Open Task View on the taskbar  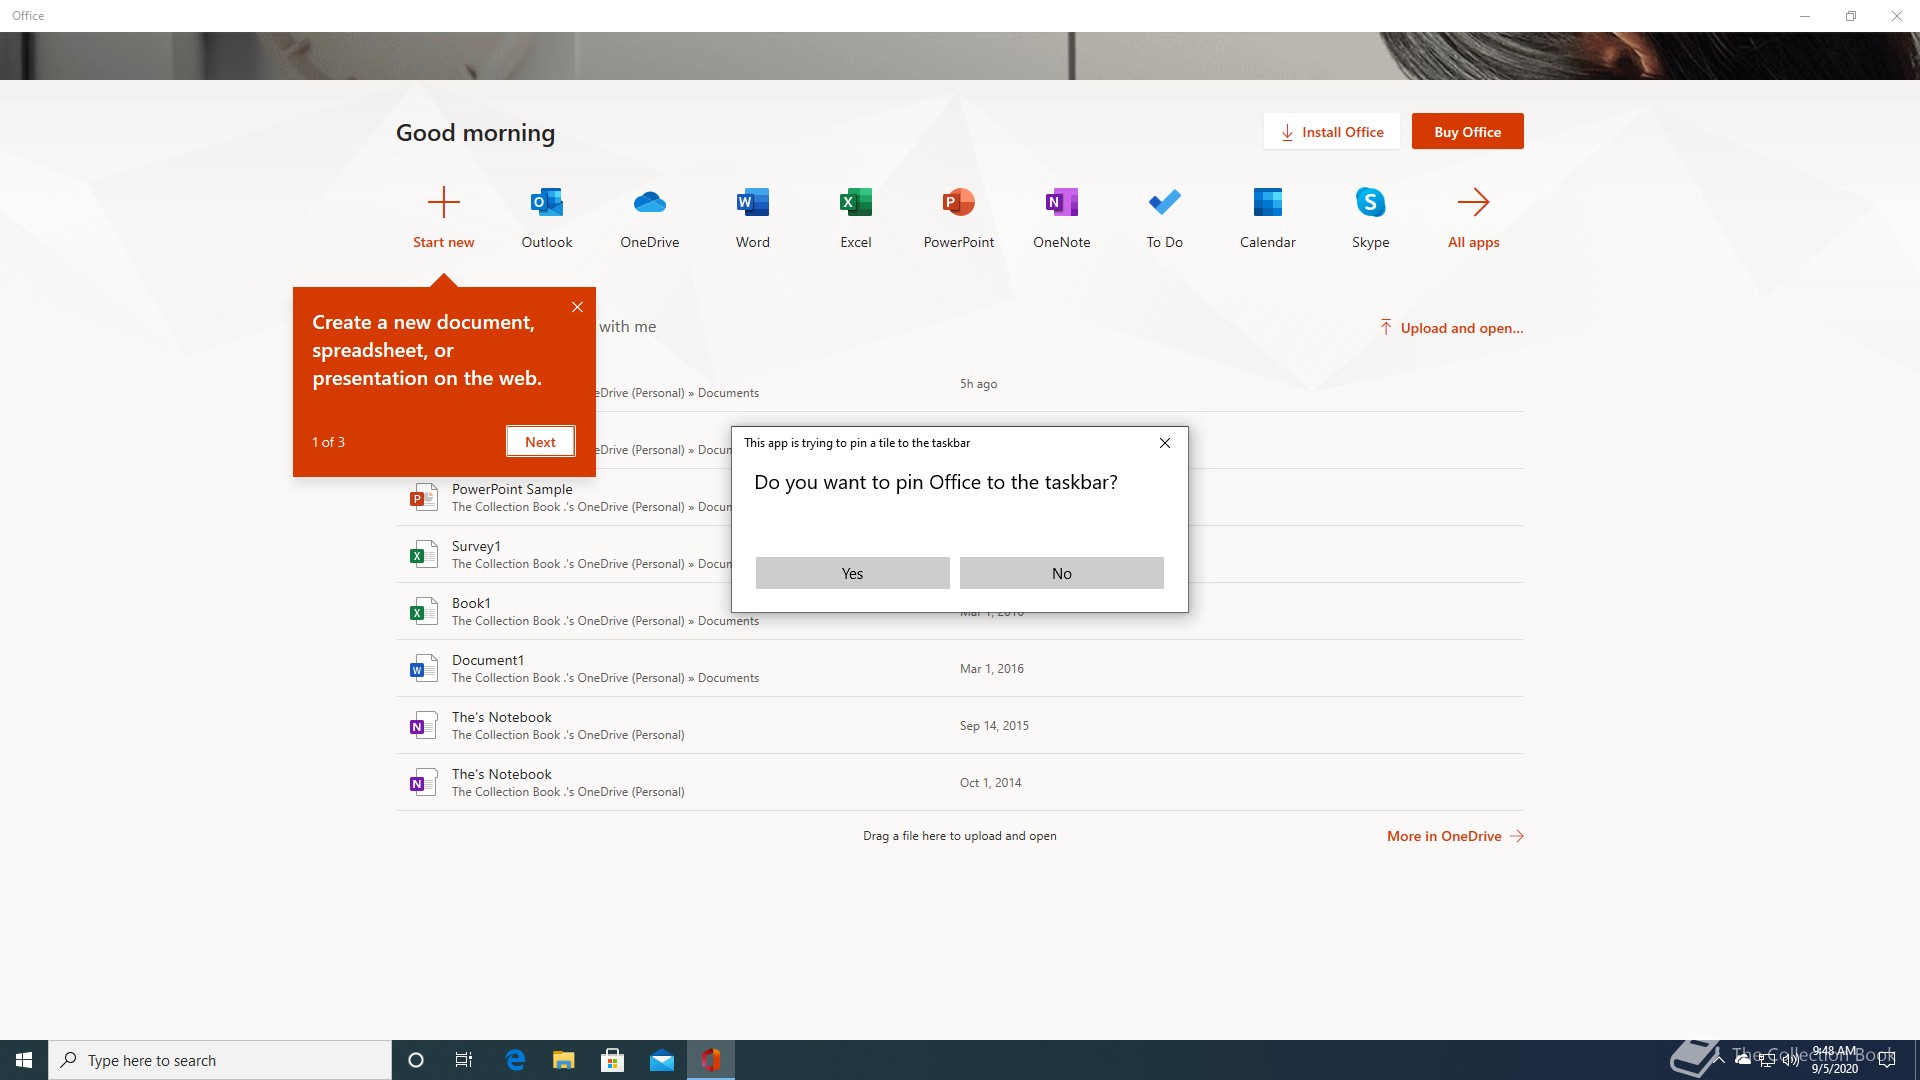coord(464,1060)
